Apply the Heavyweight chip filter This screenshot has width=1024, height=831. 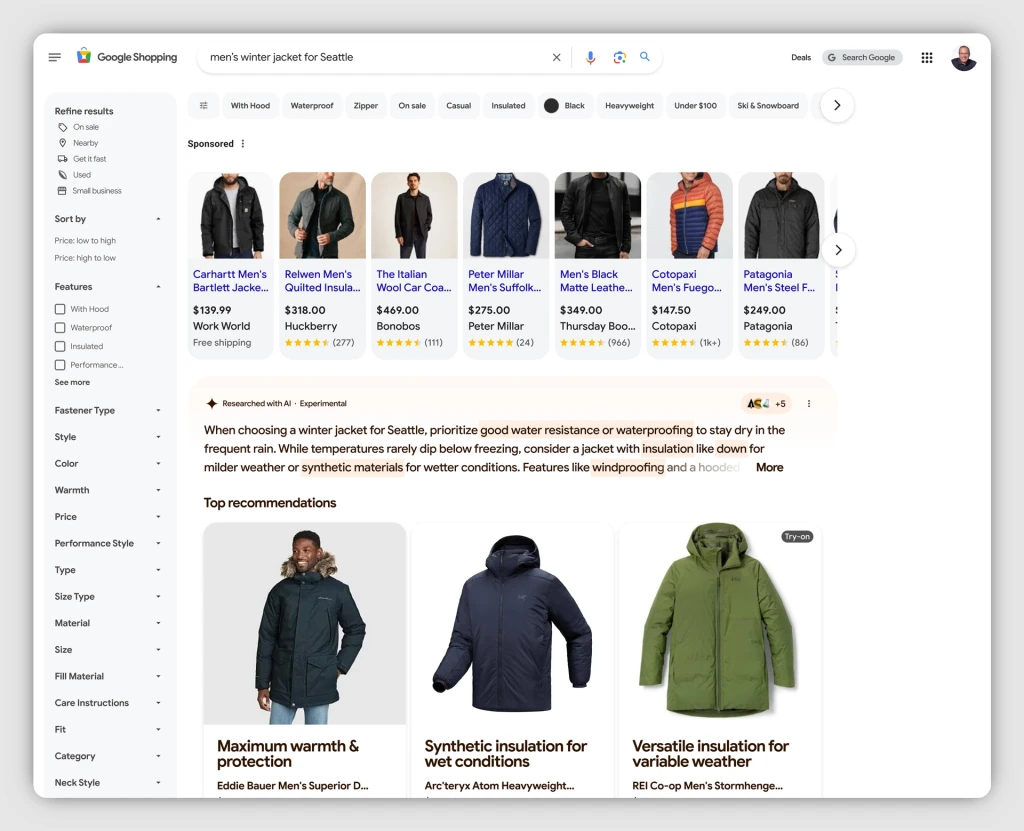coord(630,105)
